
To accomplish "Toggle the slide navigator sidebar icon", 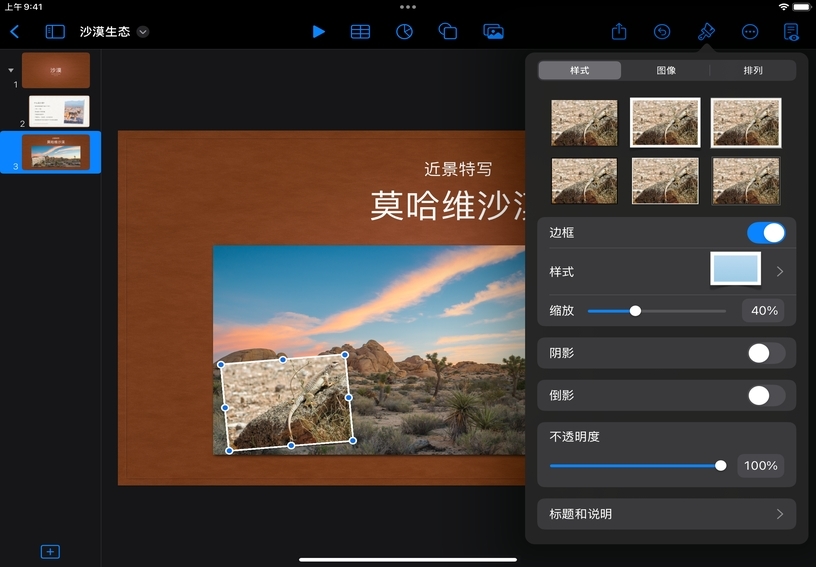I will click(55, 31).
